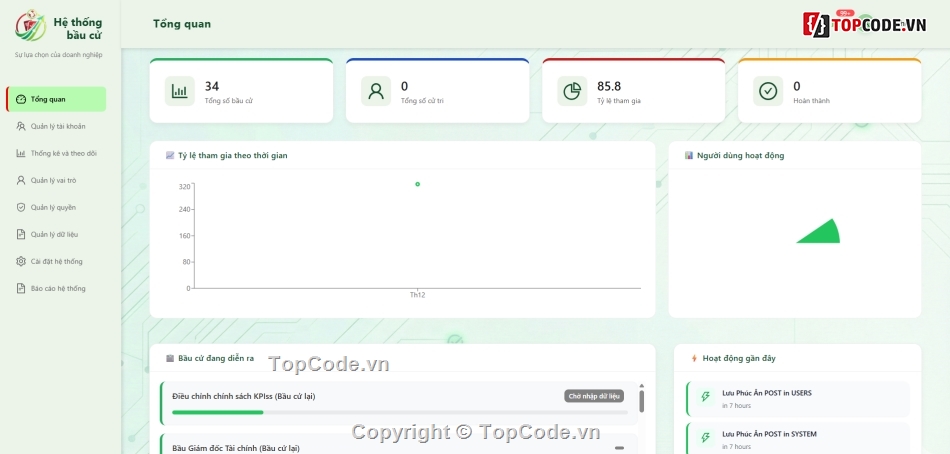This screenshot has height=454, width=950.
Task: Click icon beside Người dùng hoạt động title
Action: point(689,156)
